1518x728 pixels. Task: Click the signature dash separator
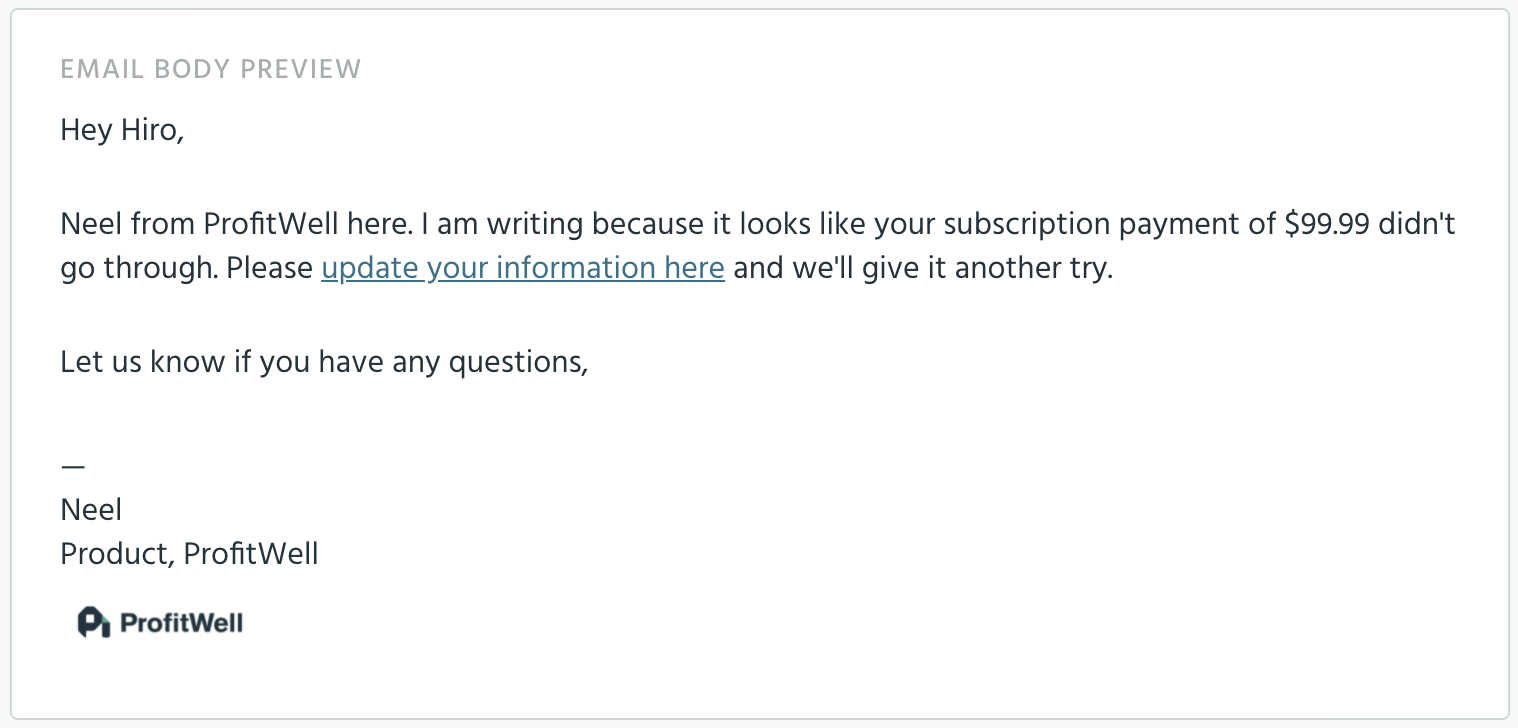(x=73, y=467)
